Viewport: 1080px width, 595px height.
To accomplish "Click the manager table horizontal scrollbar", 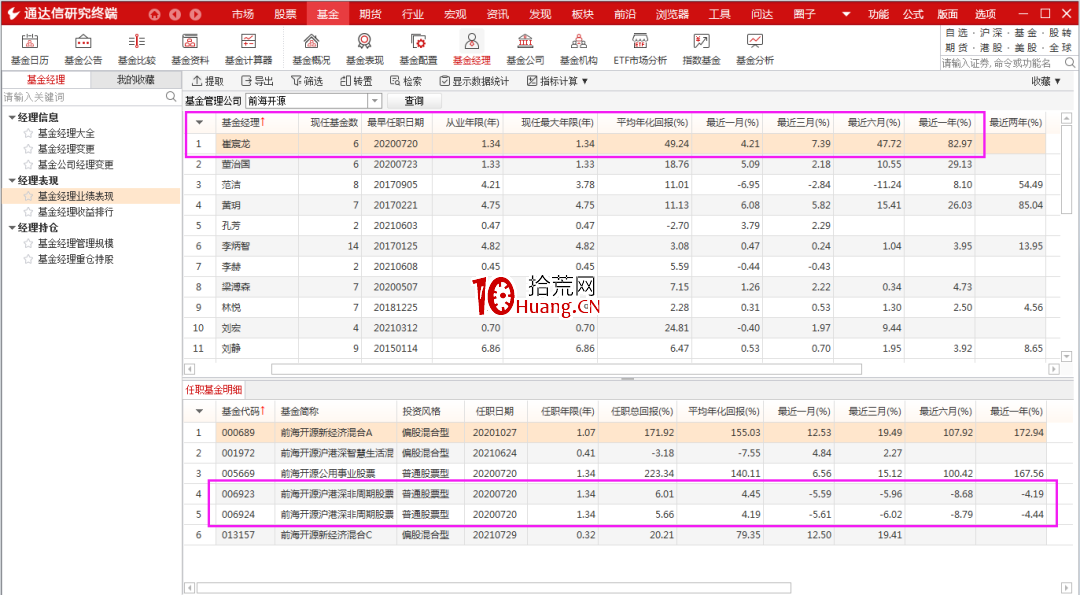I will 566,369.
